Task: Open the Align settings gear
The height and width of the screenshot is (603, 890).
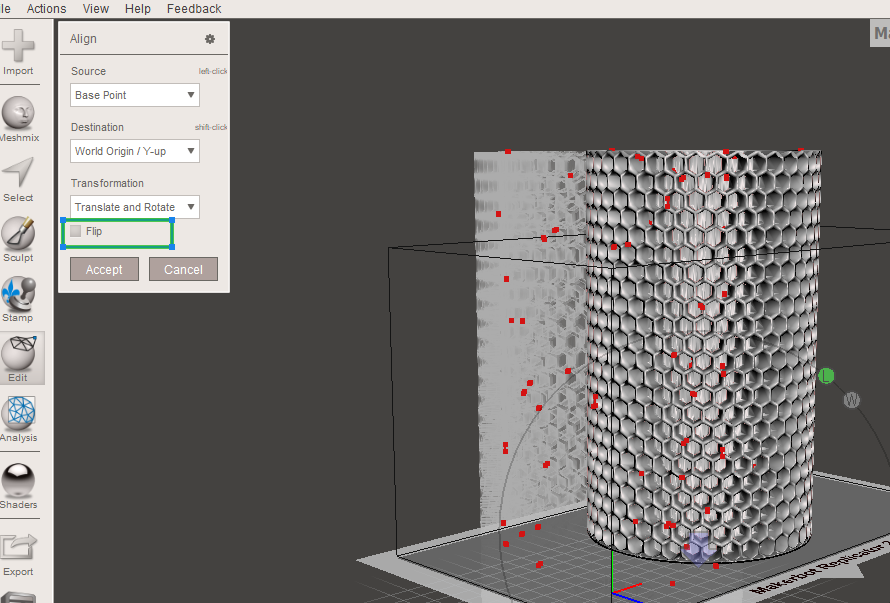Action: click(209, 38)
